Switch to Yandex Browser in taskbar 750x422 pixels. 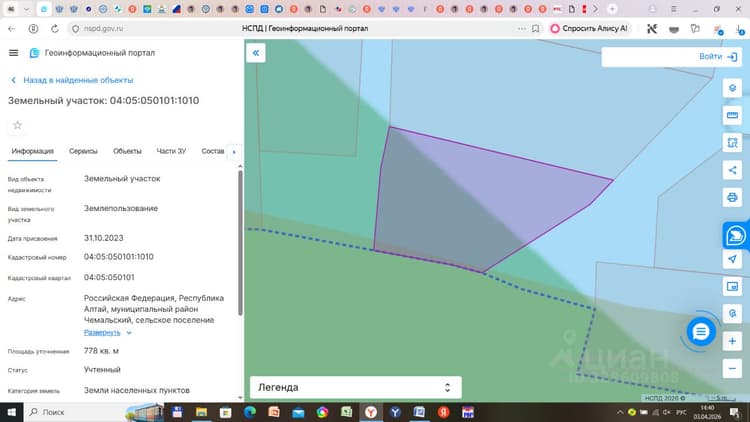pos(371,412)
